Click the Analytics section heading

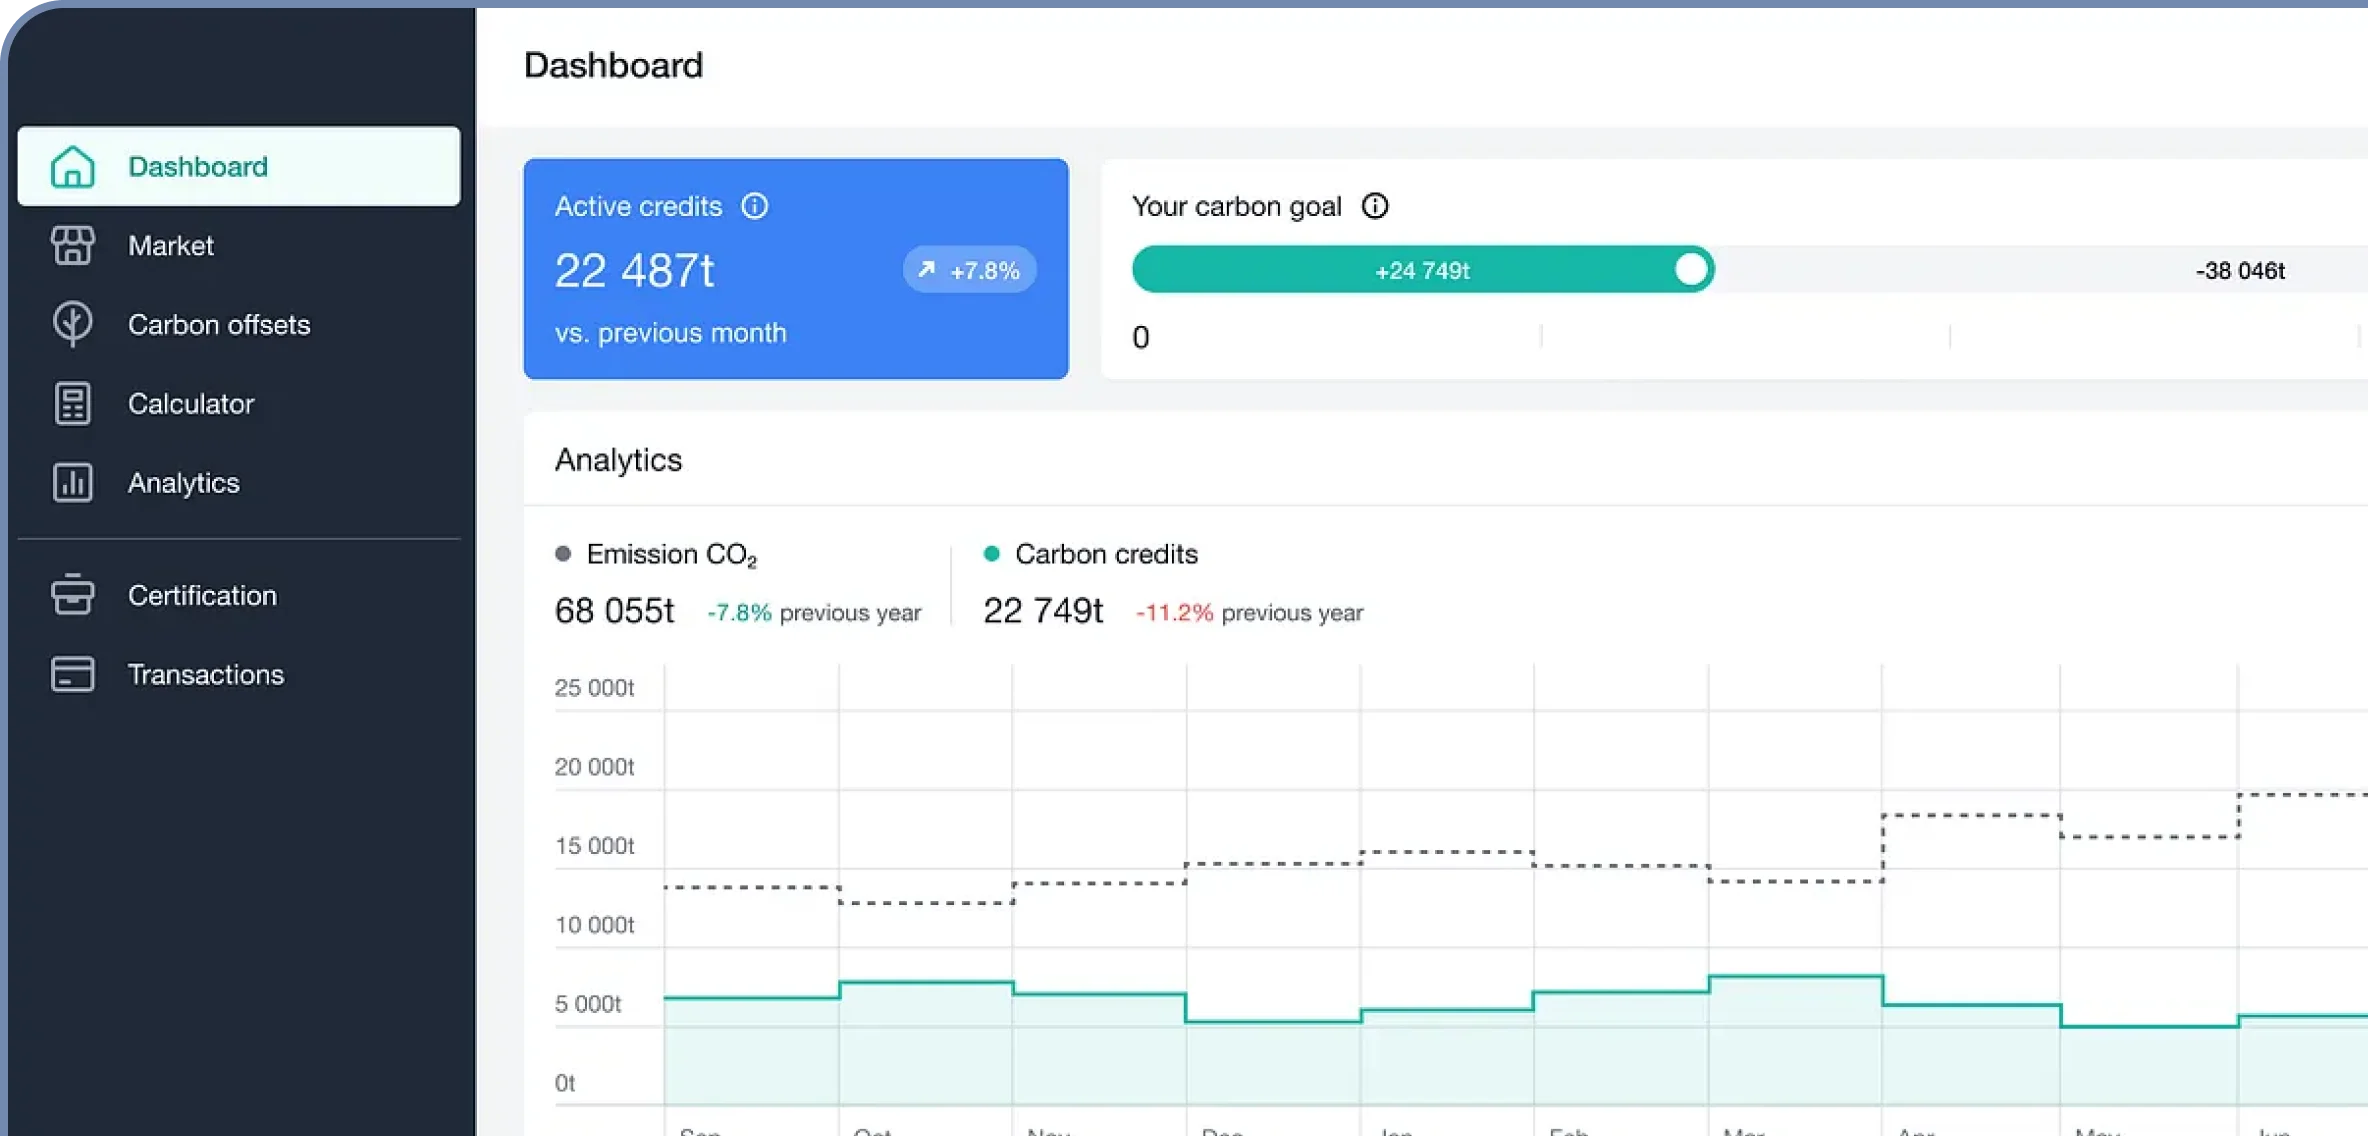[x=618, y=460]
